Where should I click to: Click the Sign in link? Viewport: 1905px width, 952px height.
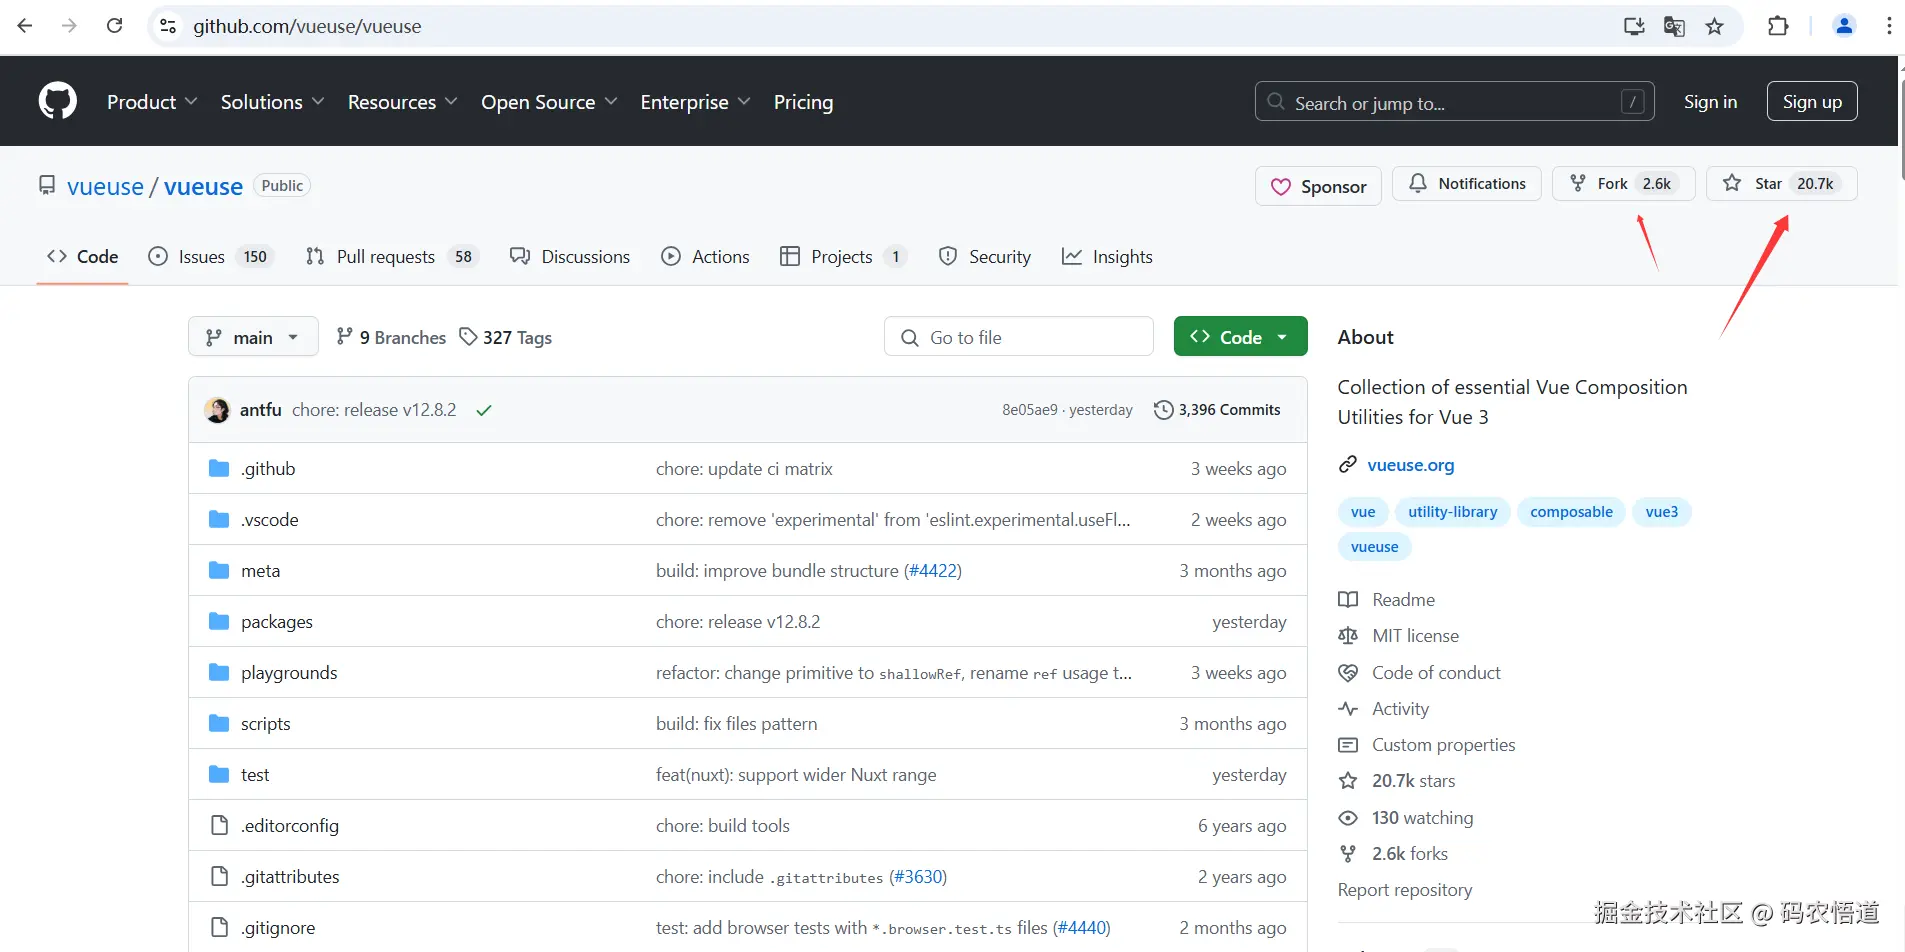point(1710,101)
